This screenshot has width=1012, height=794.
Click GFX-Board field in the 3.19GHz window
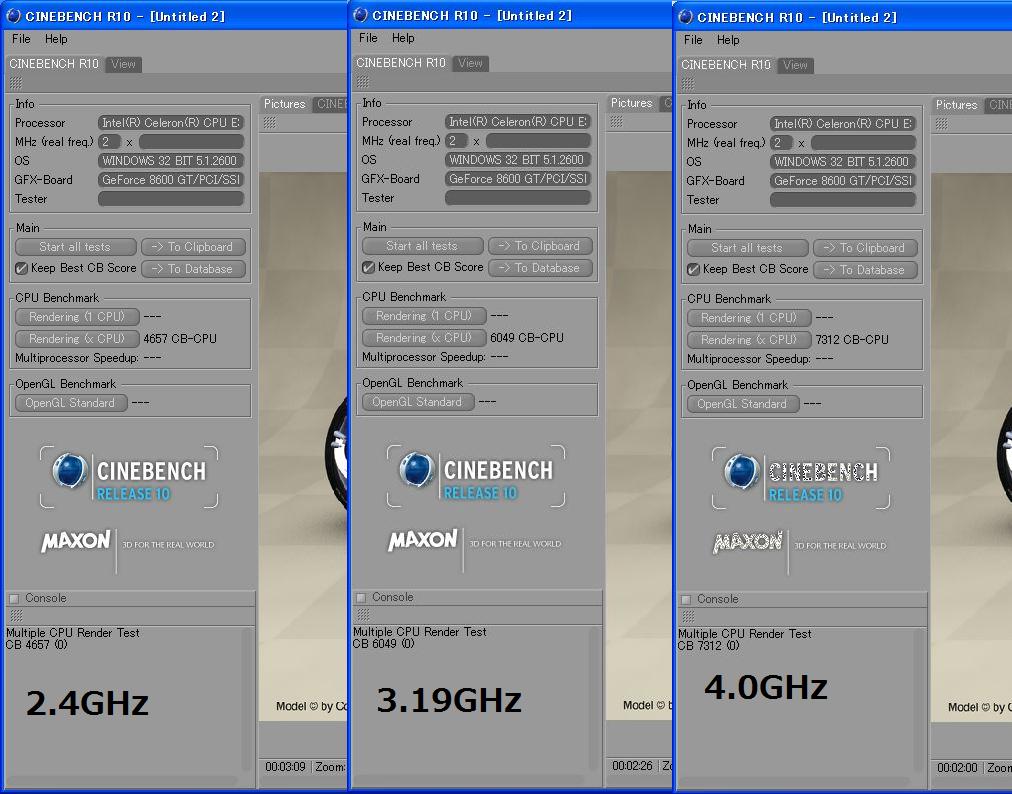(x=518, y=179)
